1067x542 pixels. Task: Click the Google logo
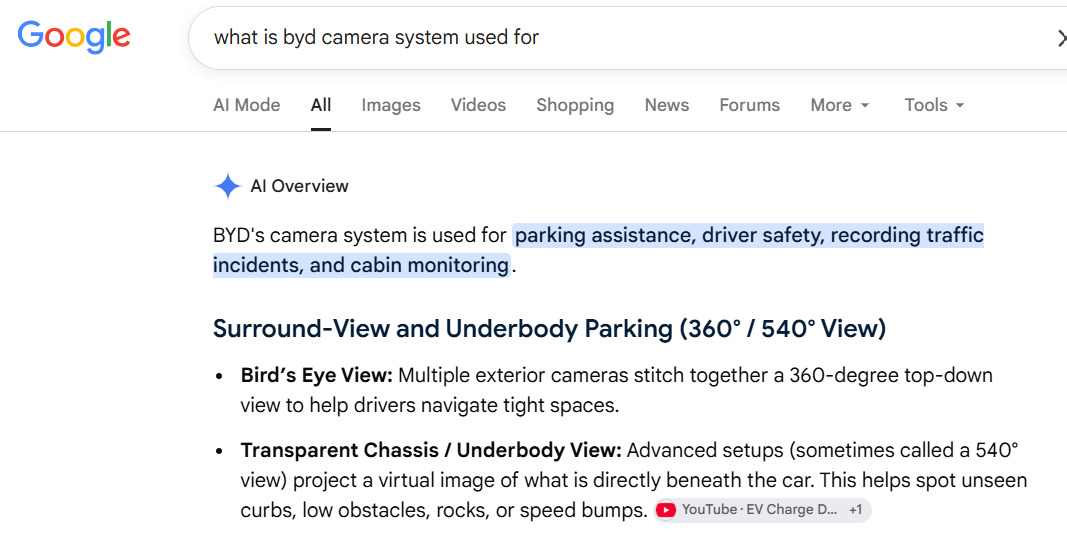coord(73,37)
